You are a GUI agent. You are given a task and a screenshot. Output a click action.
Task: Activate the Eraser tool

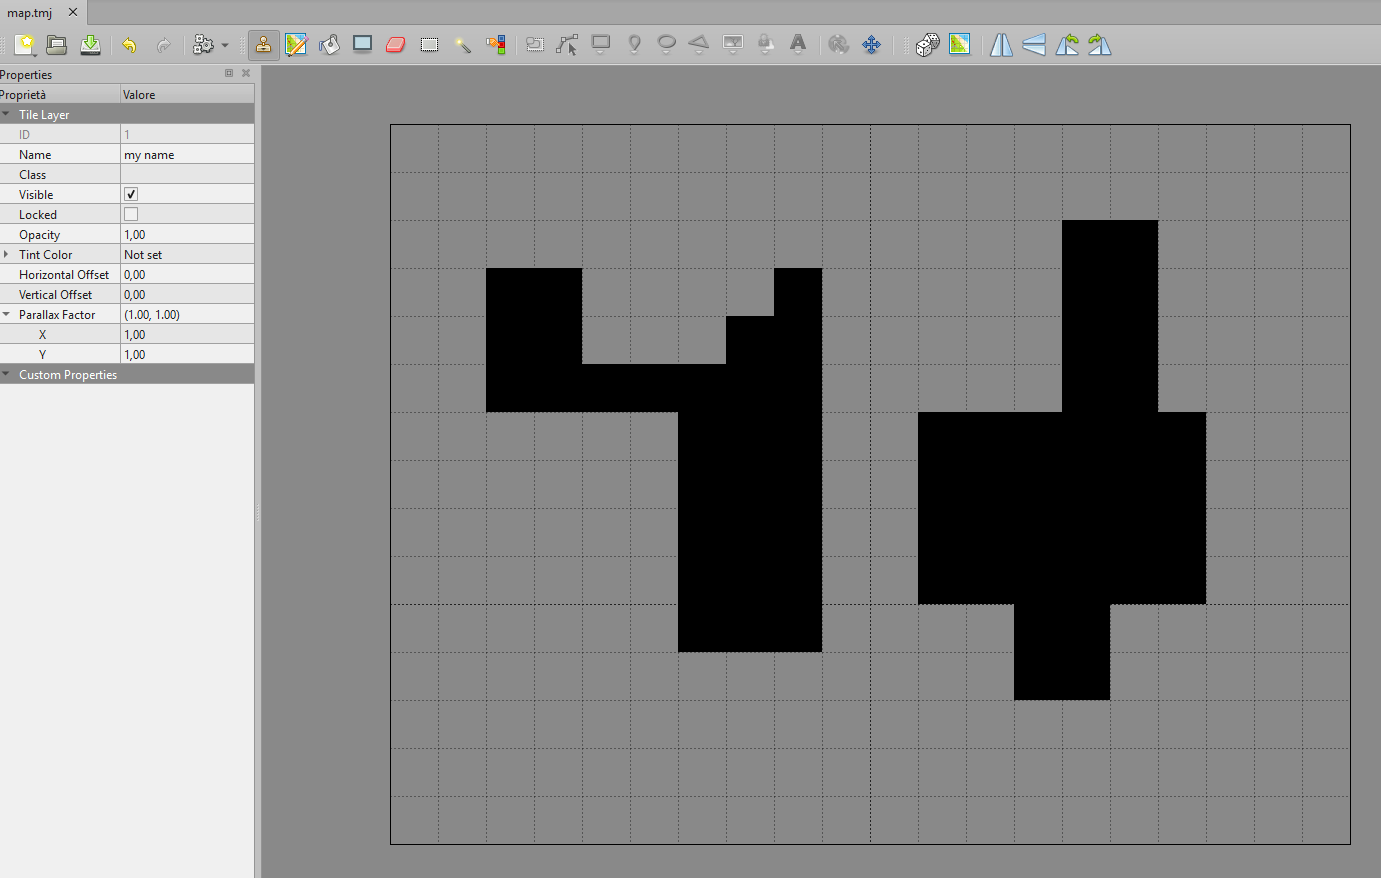click(x=396, y=45)
